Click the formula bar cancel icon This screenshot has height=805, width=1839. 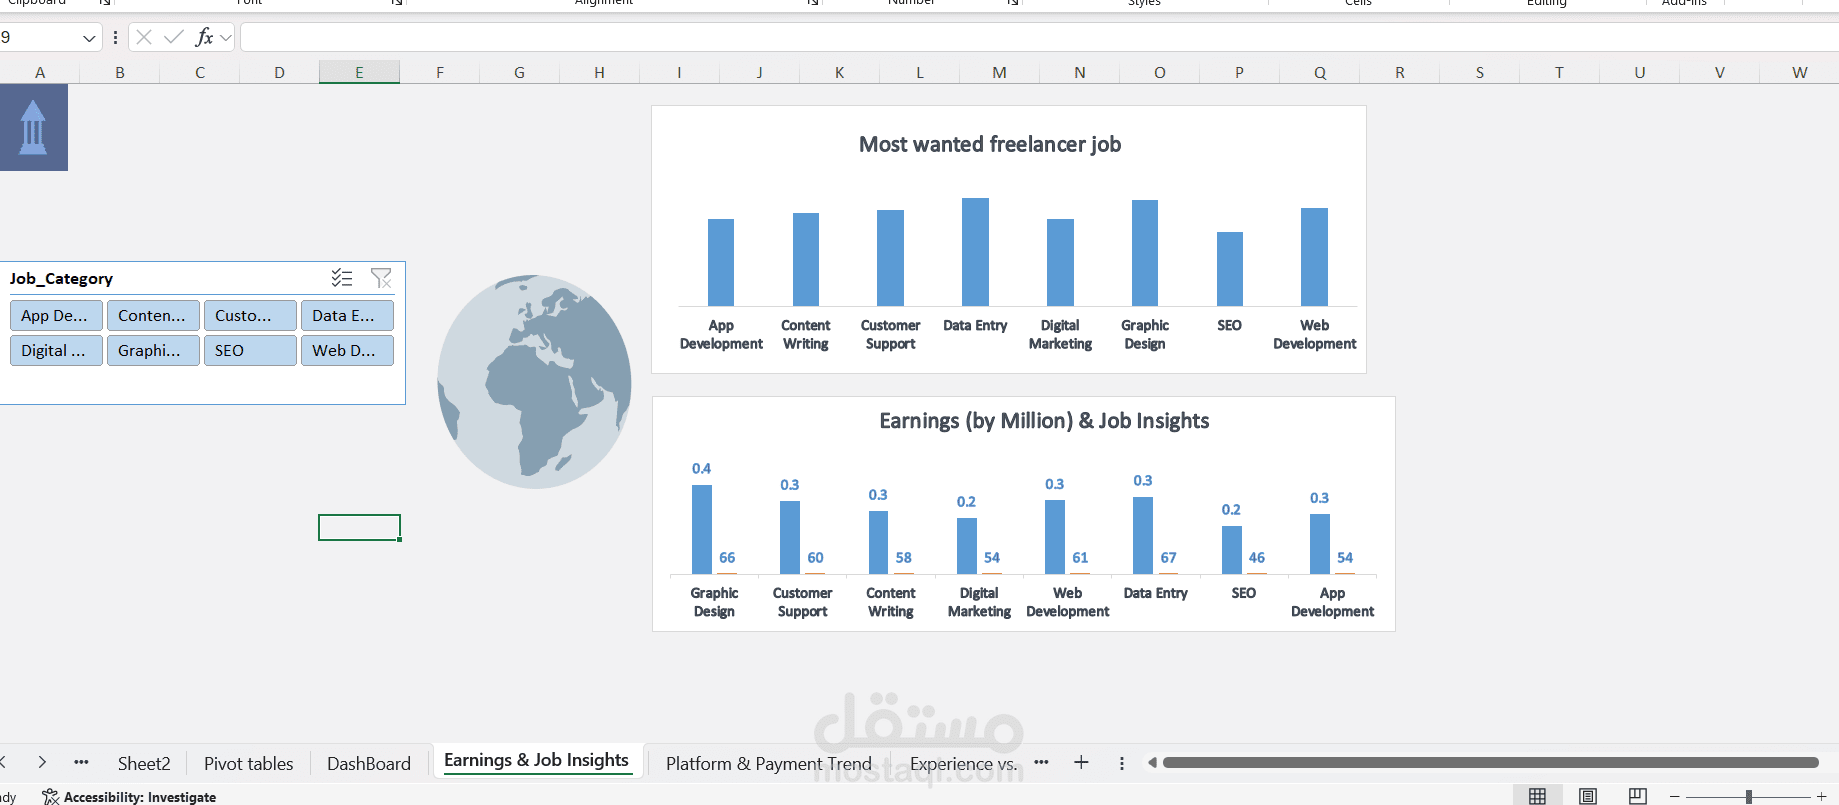[x=144, y=37]
